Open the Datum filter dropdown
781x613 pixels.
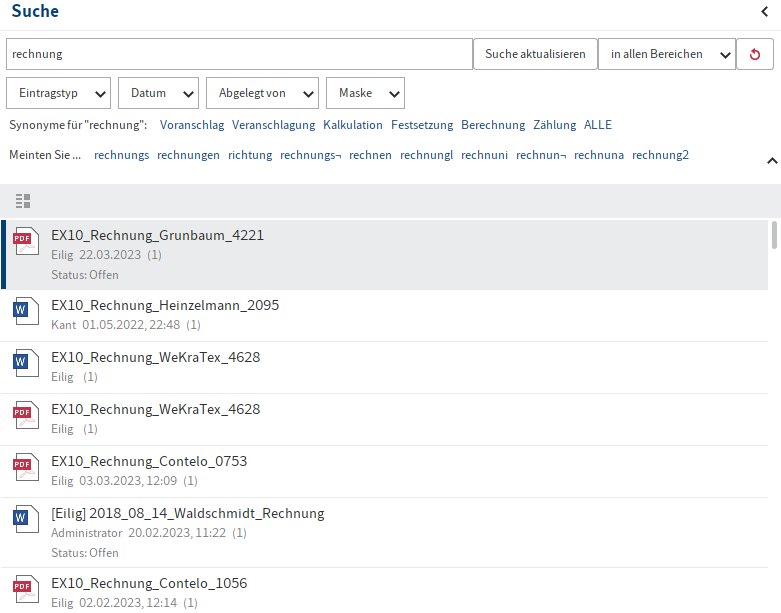point(158,93)
